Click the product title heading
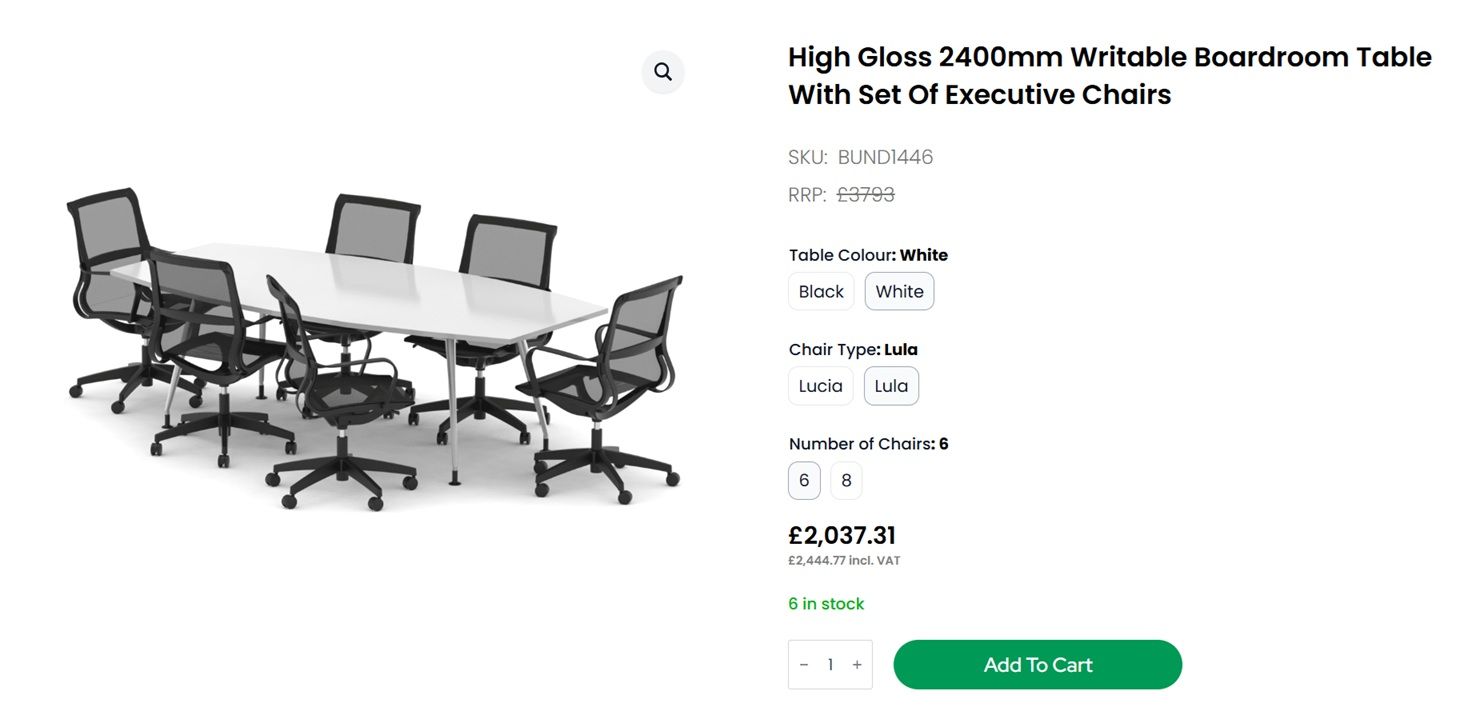1460x723 pixels. (1109, 76)
